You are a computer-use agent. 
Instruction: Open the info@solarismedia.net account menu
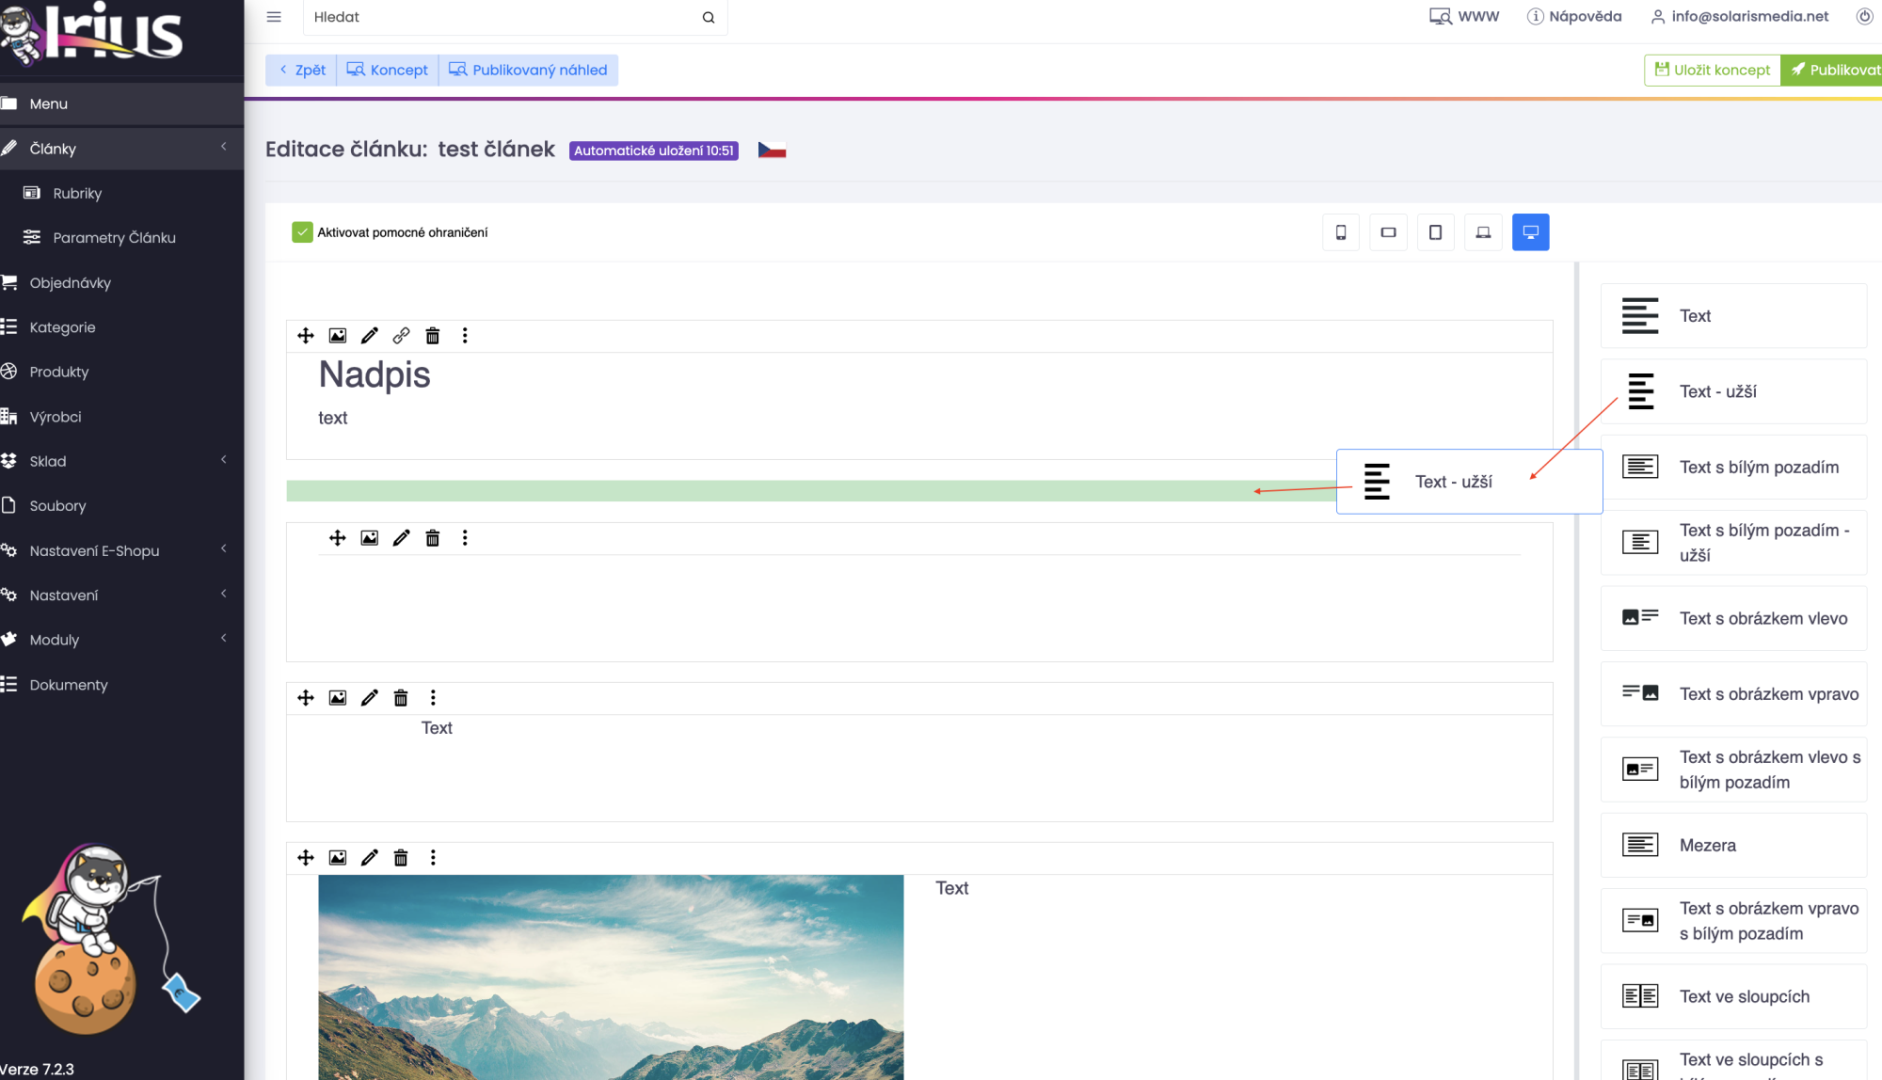(x=1739, y=16)
